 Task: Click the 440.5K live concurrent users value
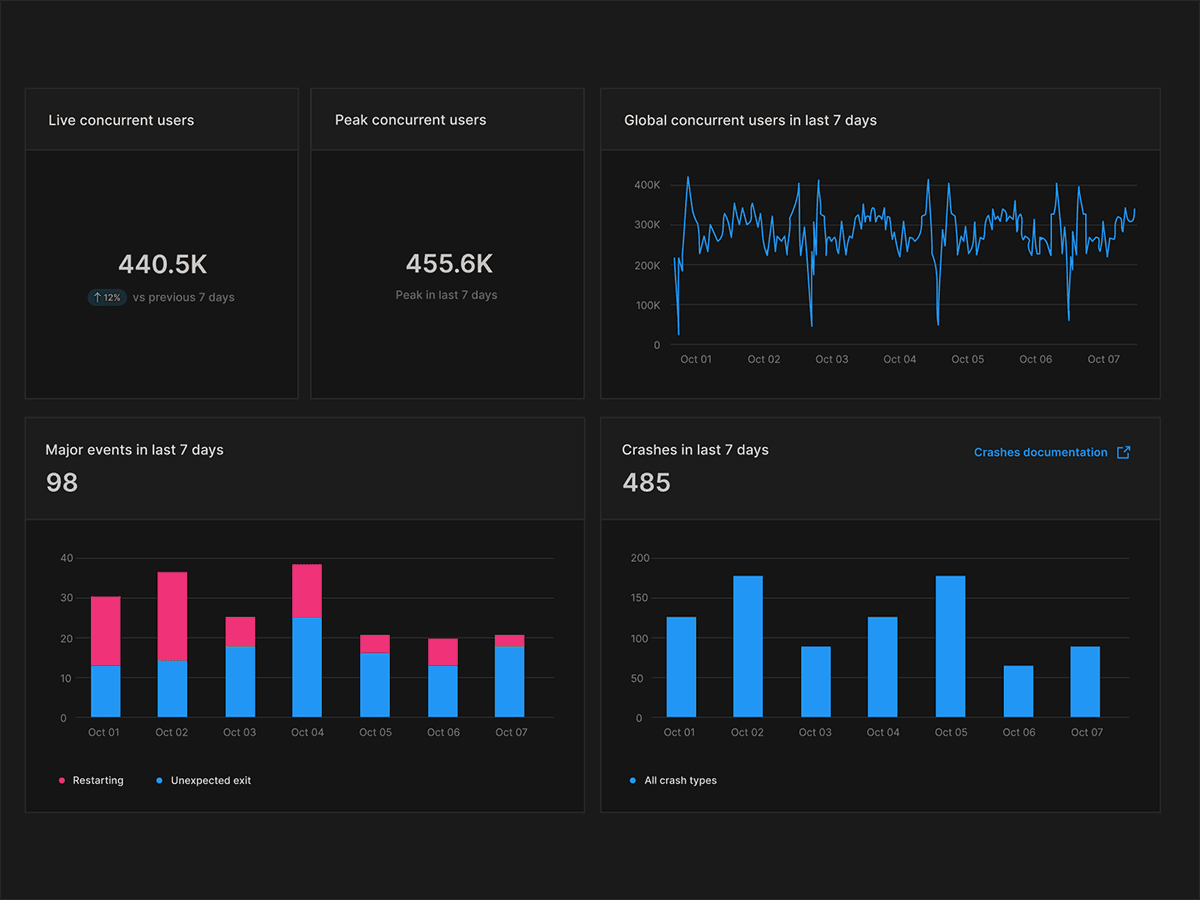pyautogui.click(x=162, y=264)
